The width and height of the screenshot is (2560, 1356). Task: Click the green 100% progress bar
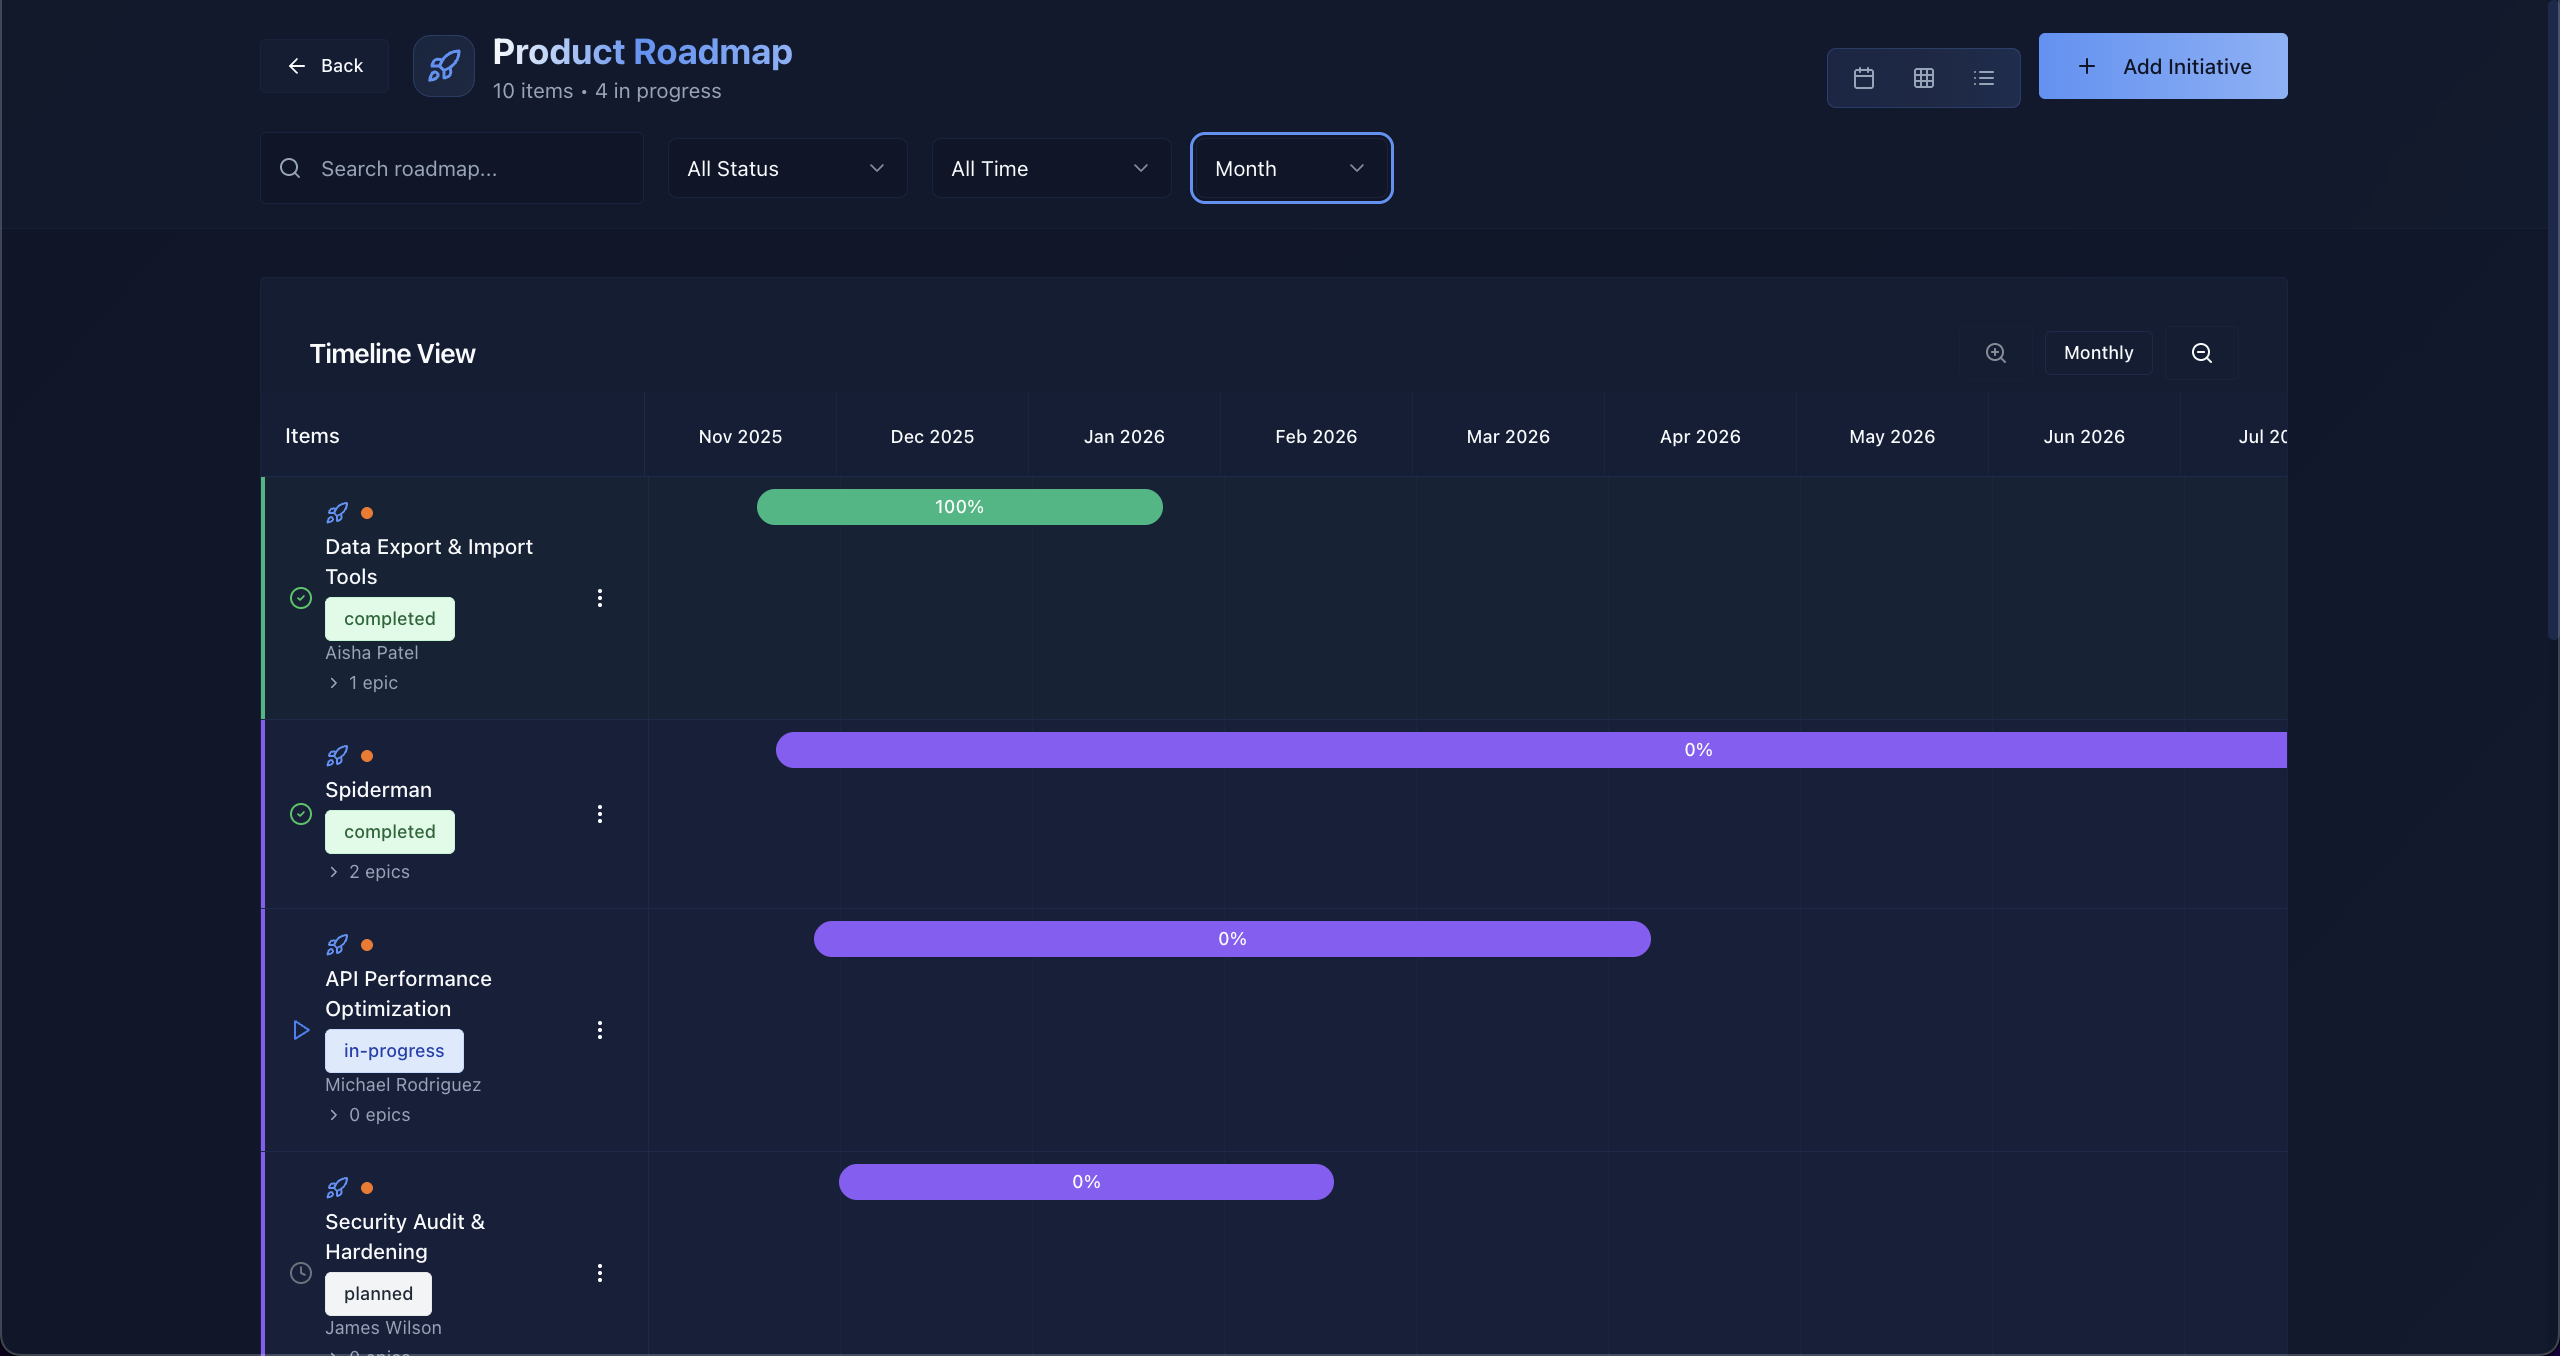(x=959, y=507)
